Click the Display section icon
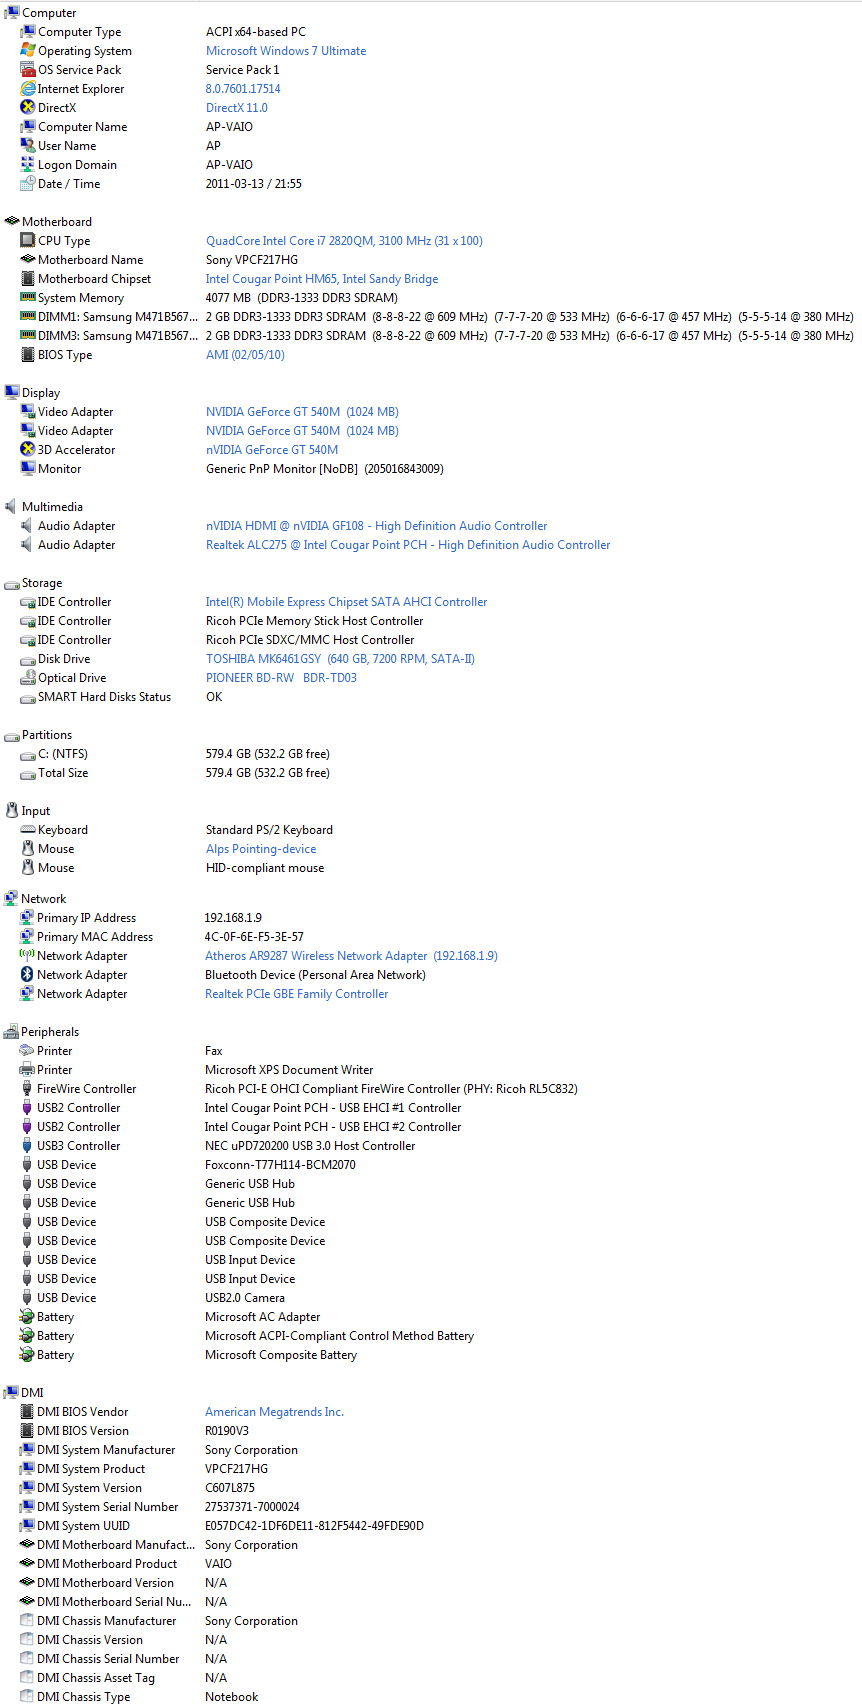 coord(12,393)
